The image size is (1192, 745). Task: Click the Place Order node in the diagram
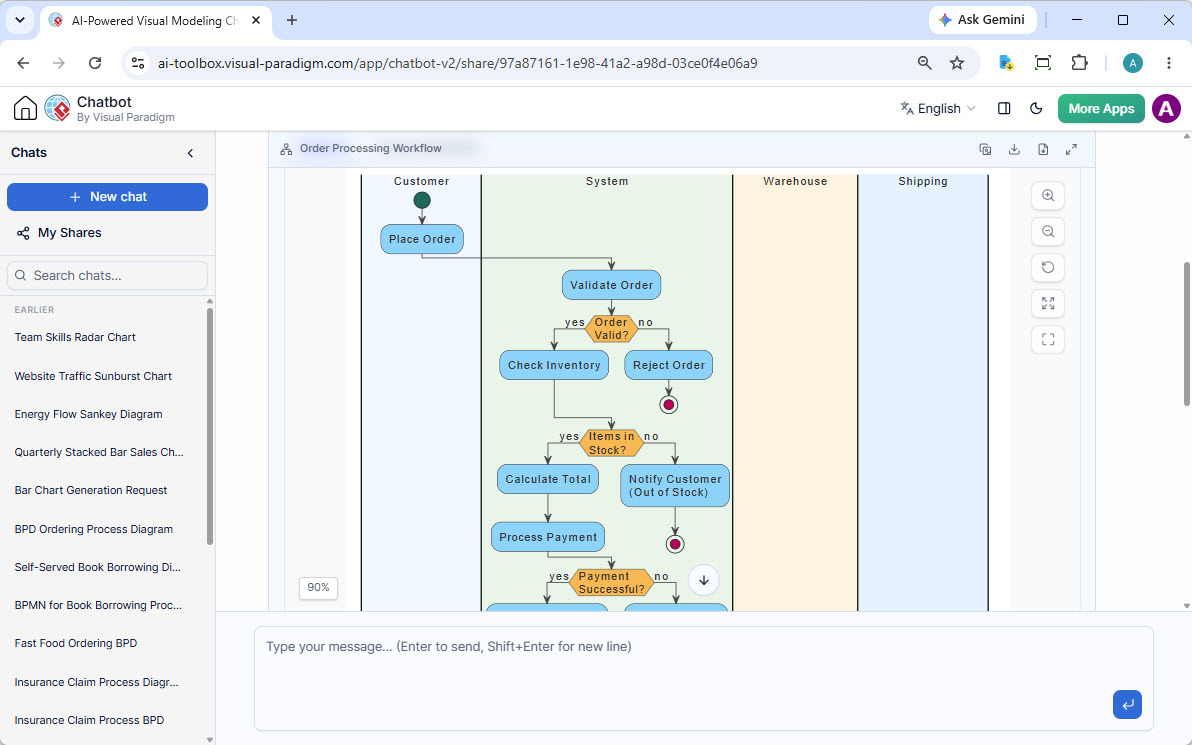point(422,239)
